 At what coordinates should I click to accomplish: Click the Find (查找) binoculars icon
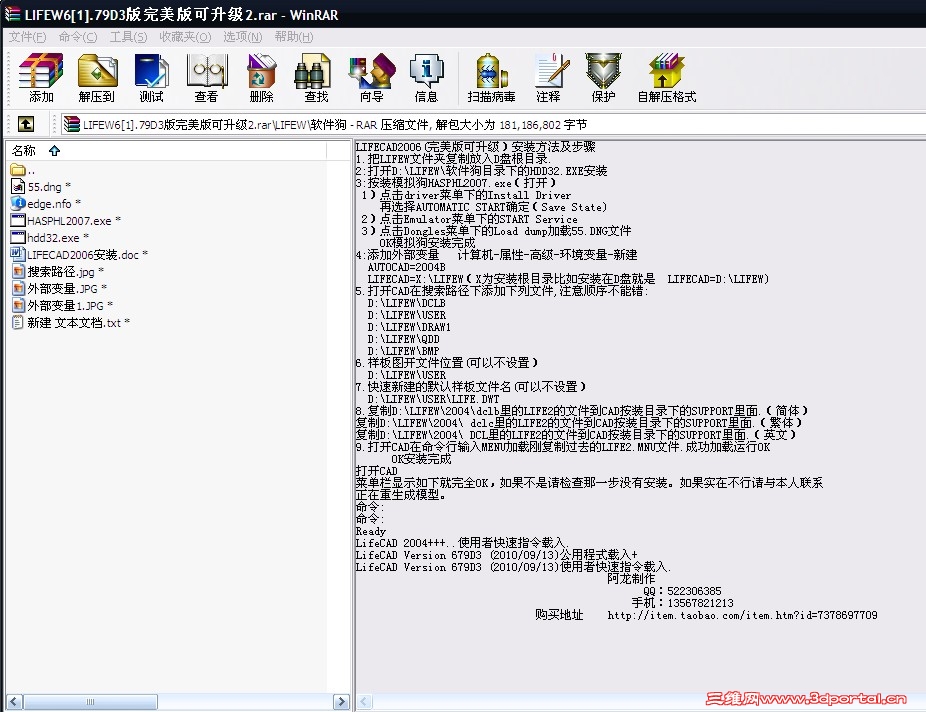pyautogui.click(x=315, y=77)
